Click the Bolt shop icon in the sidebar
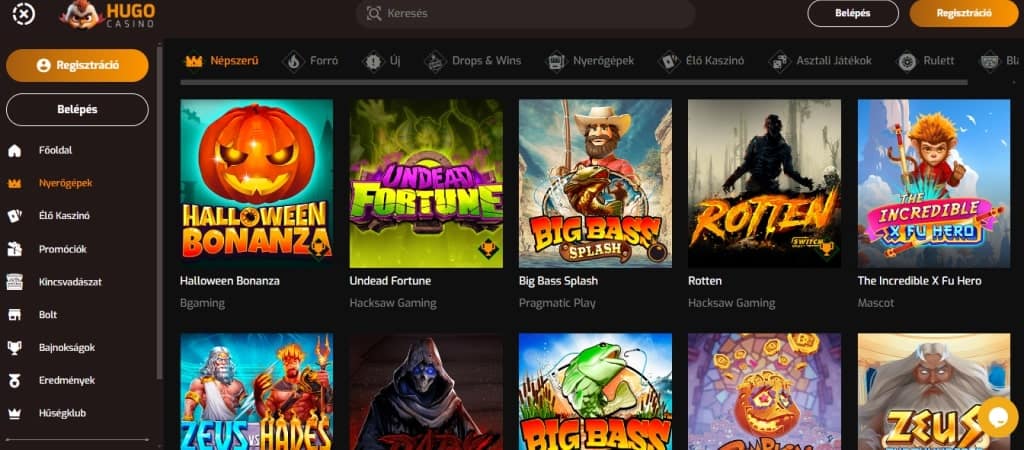The width and height of the screenshot is (1024, 450). pyautogui.click(x=14, y=315)
